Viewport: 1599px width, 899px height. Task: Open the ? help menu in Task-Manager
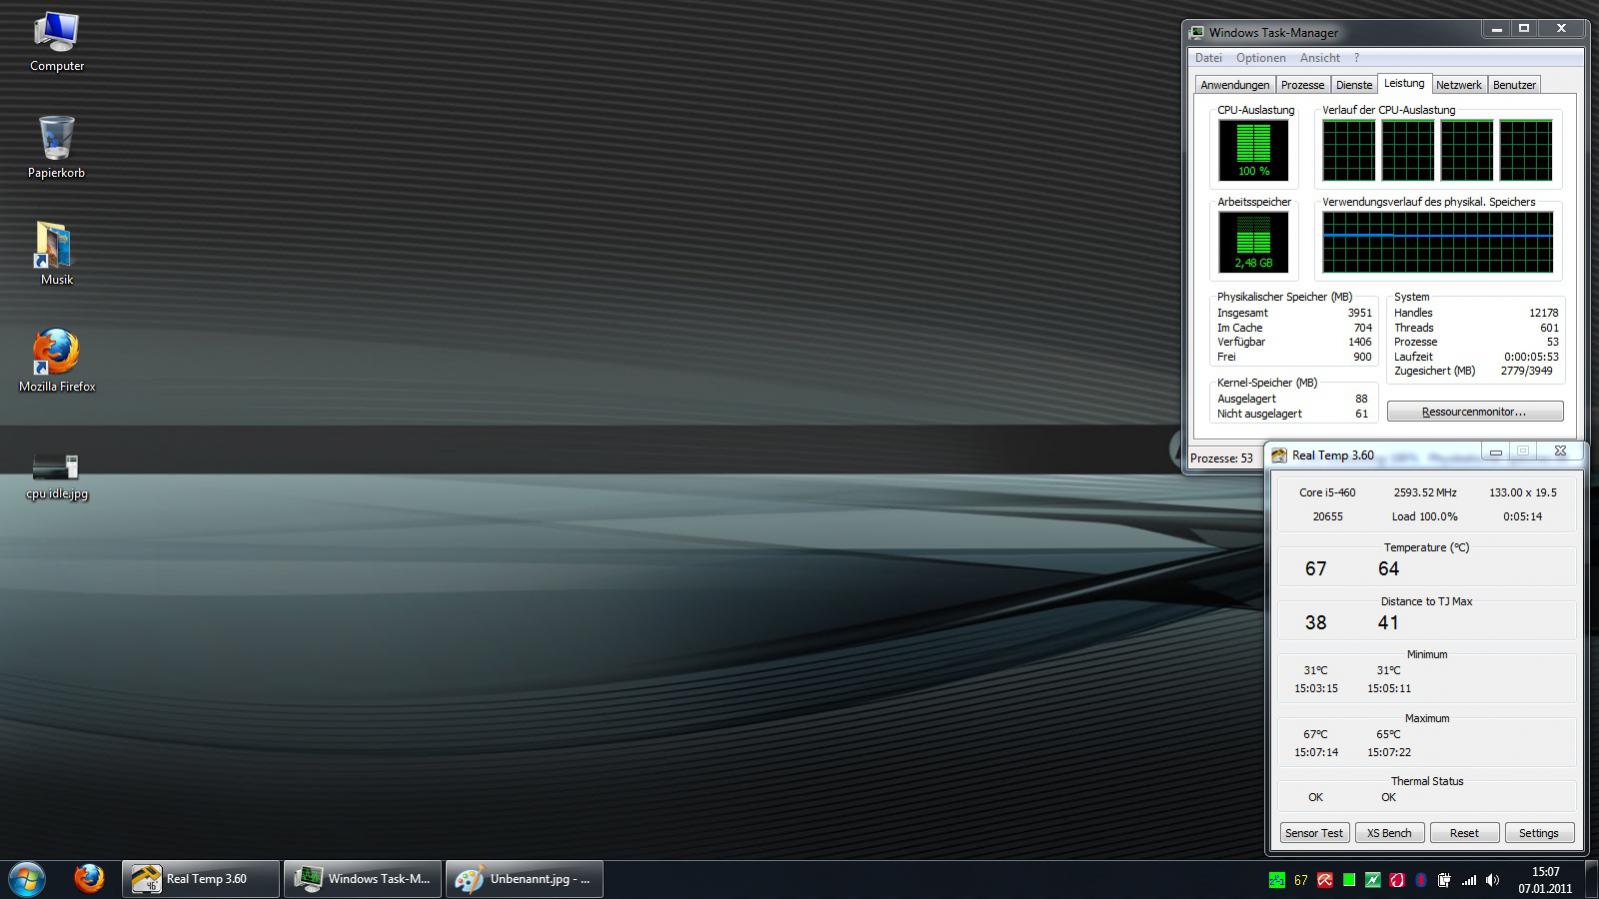[1357, 58]
